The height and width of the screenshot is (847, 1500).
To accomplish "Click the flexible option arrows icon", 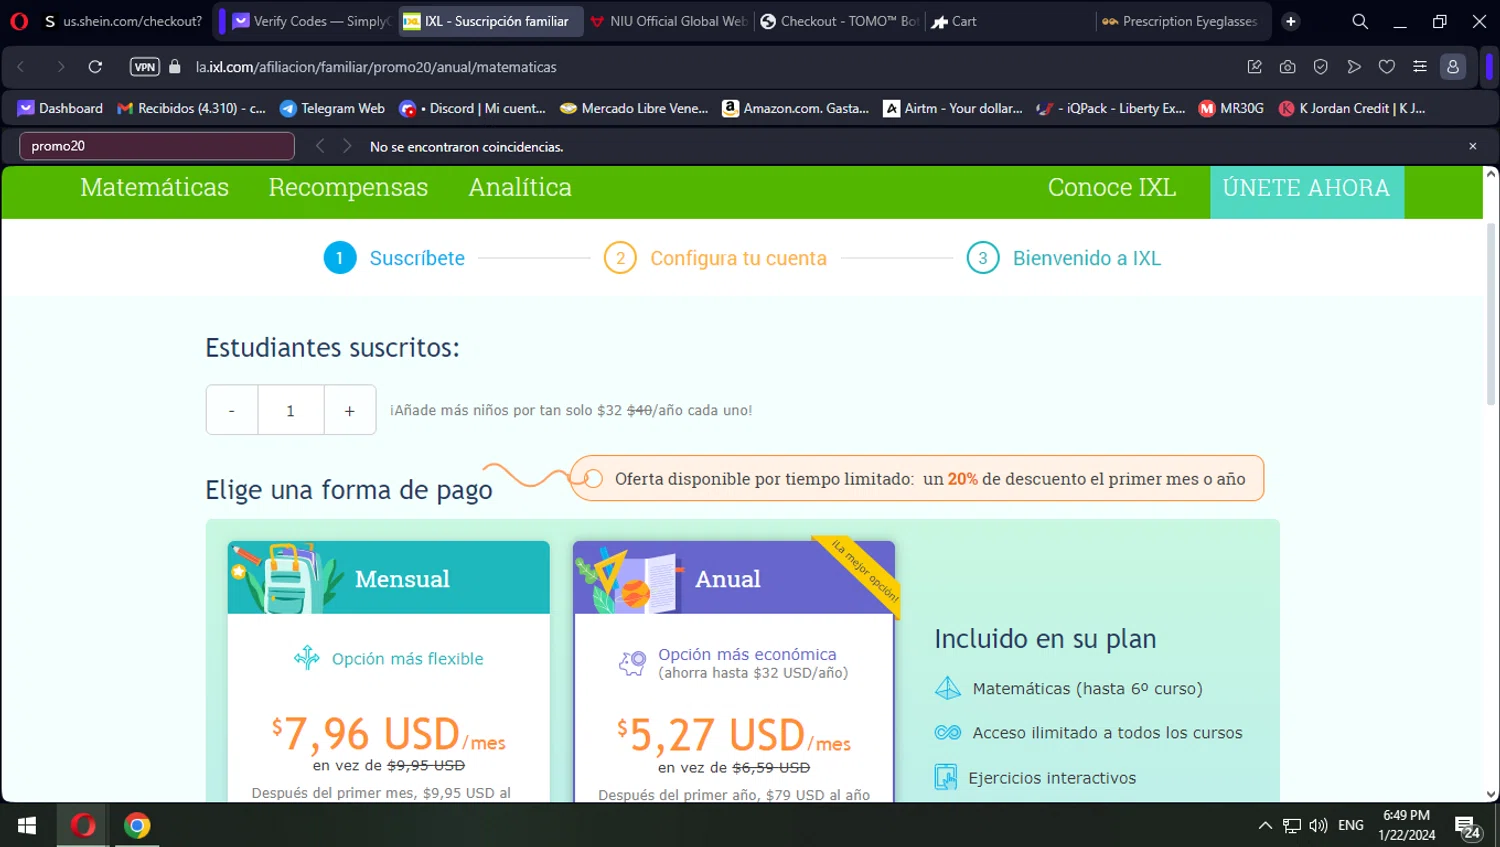I will tap(307, 658).
